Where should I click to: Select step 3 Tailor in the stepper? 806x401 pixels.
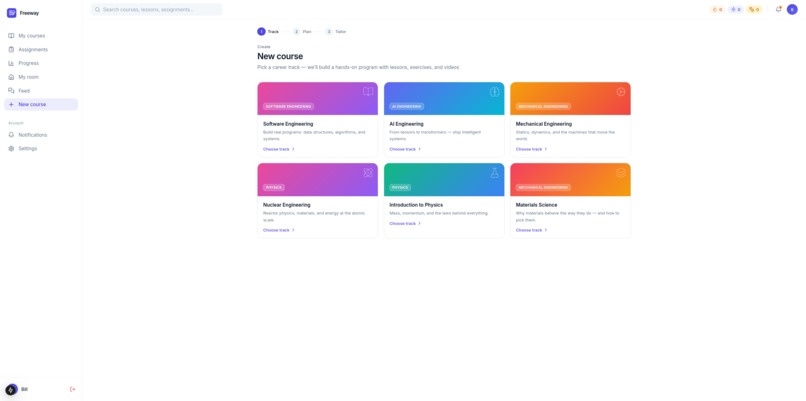tap(336, 32)
